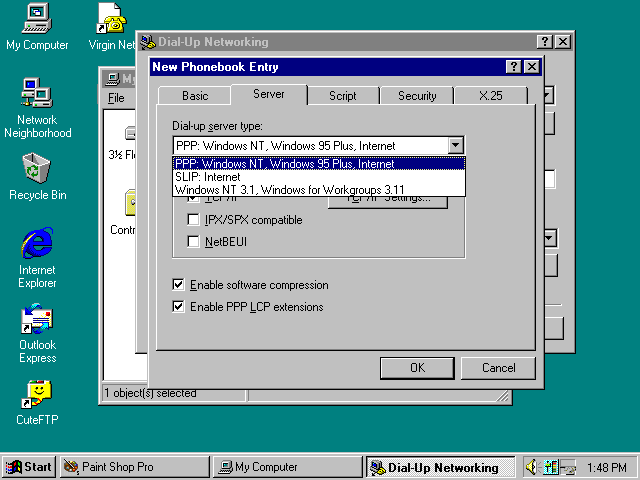Open the Security tab

(x=417, y=96)
